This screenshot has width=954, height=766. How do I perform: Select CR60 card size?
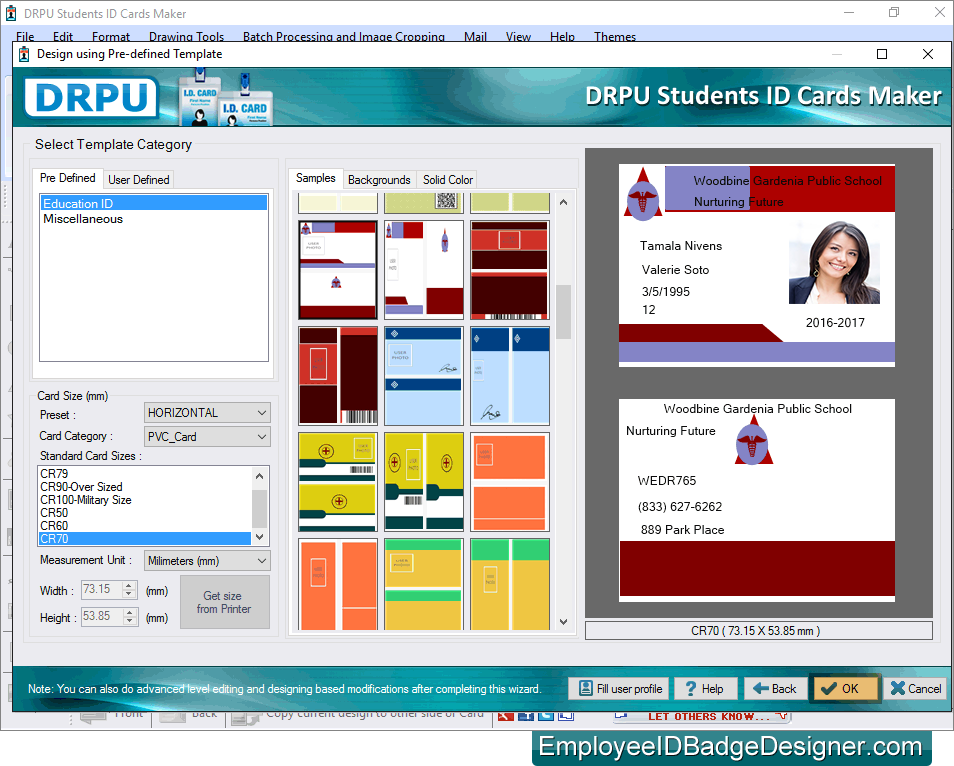point(145,526)
